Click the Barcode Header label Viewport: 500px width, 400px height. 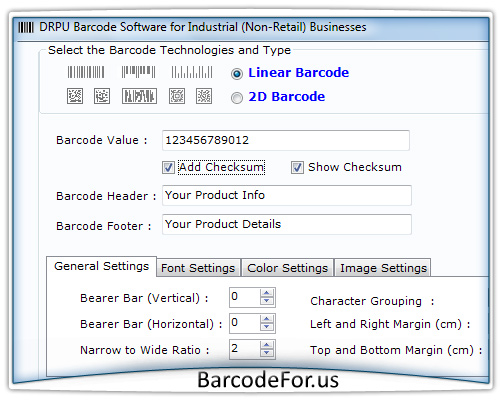coord(106,196)
